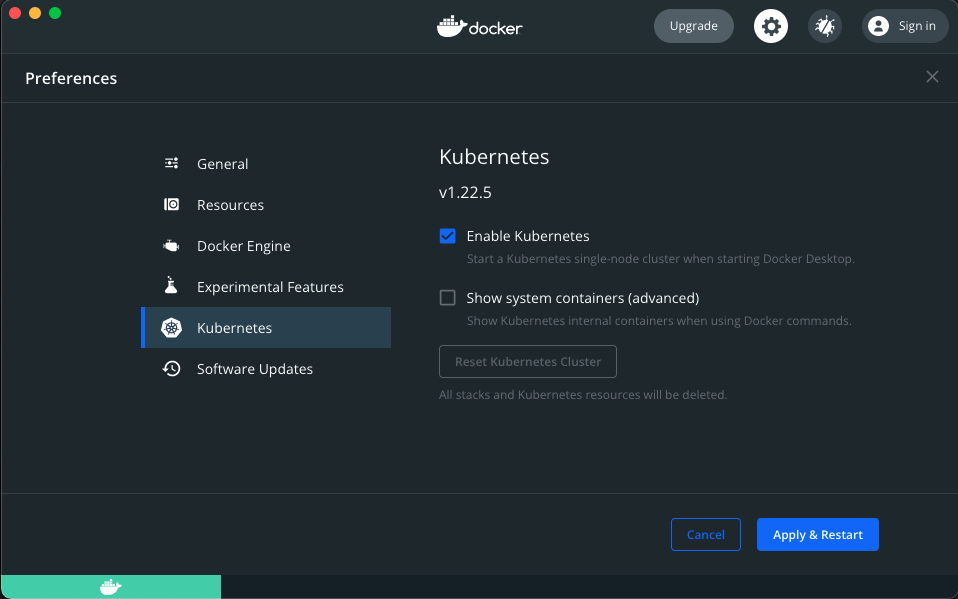Select the Kubernetes sidebar item
958x599 pixels.
(266, 328)
